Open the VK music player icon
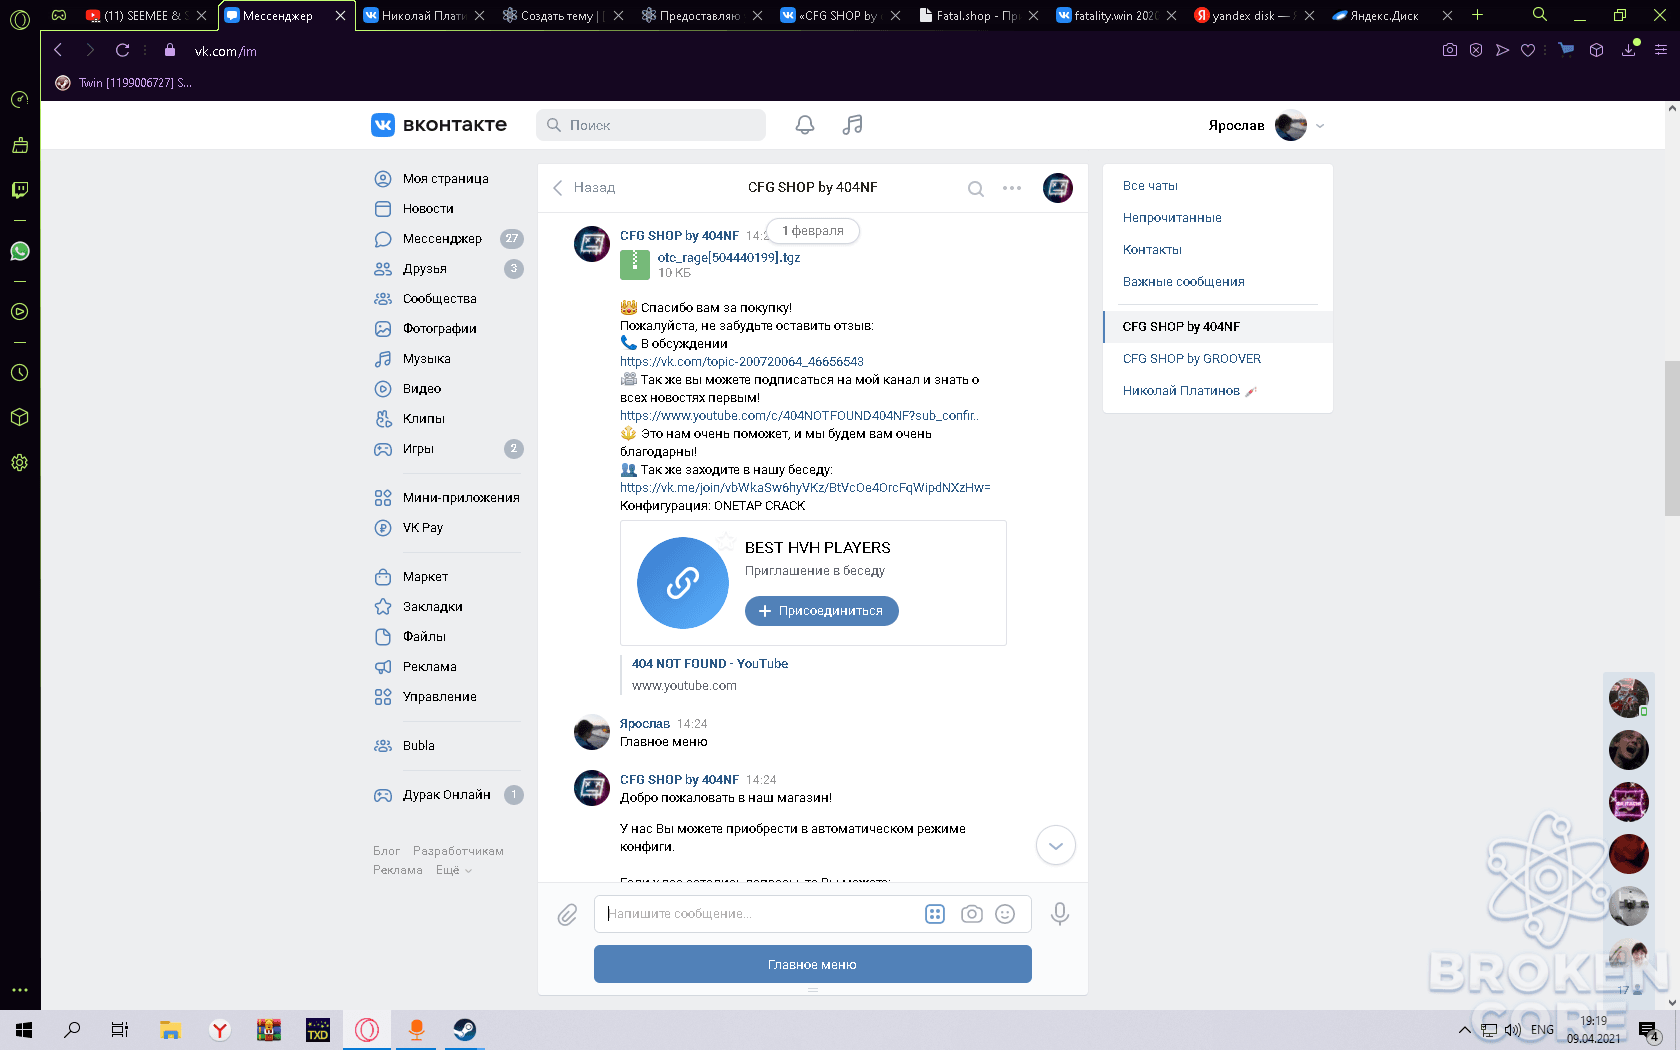1680x1050 pixels. tap(852, 125)
